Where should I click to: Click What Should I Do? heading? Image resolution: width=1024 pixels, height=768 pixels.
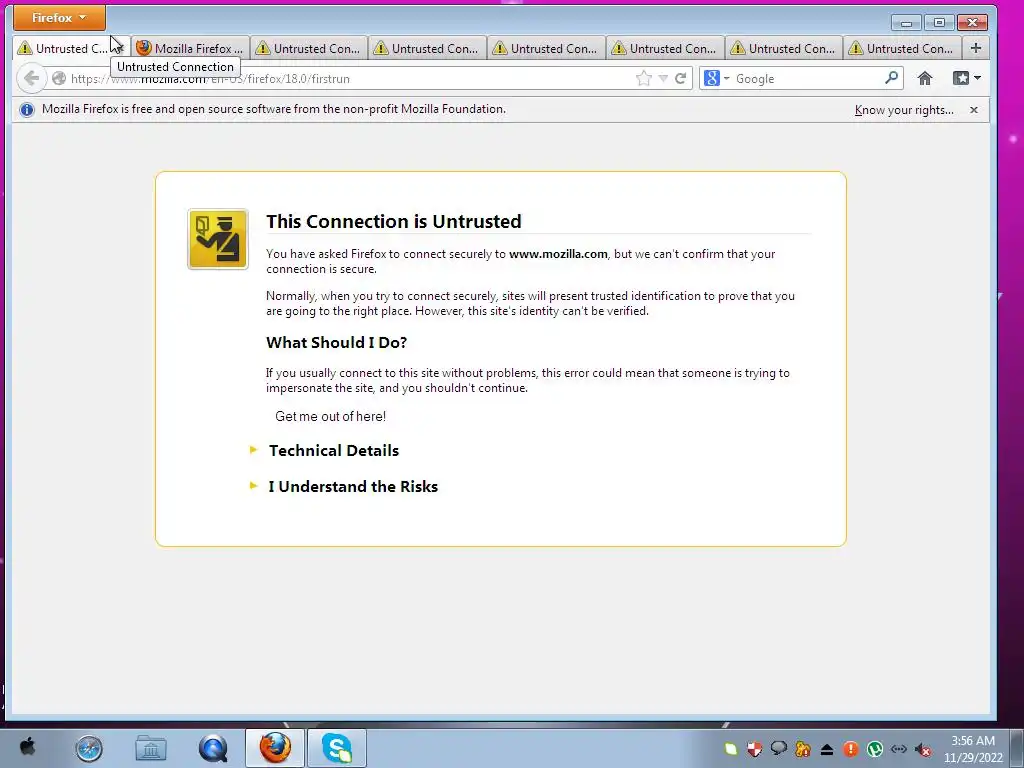(x=336, y=342)
